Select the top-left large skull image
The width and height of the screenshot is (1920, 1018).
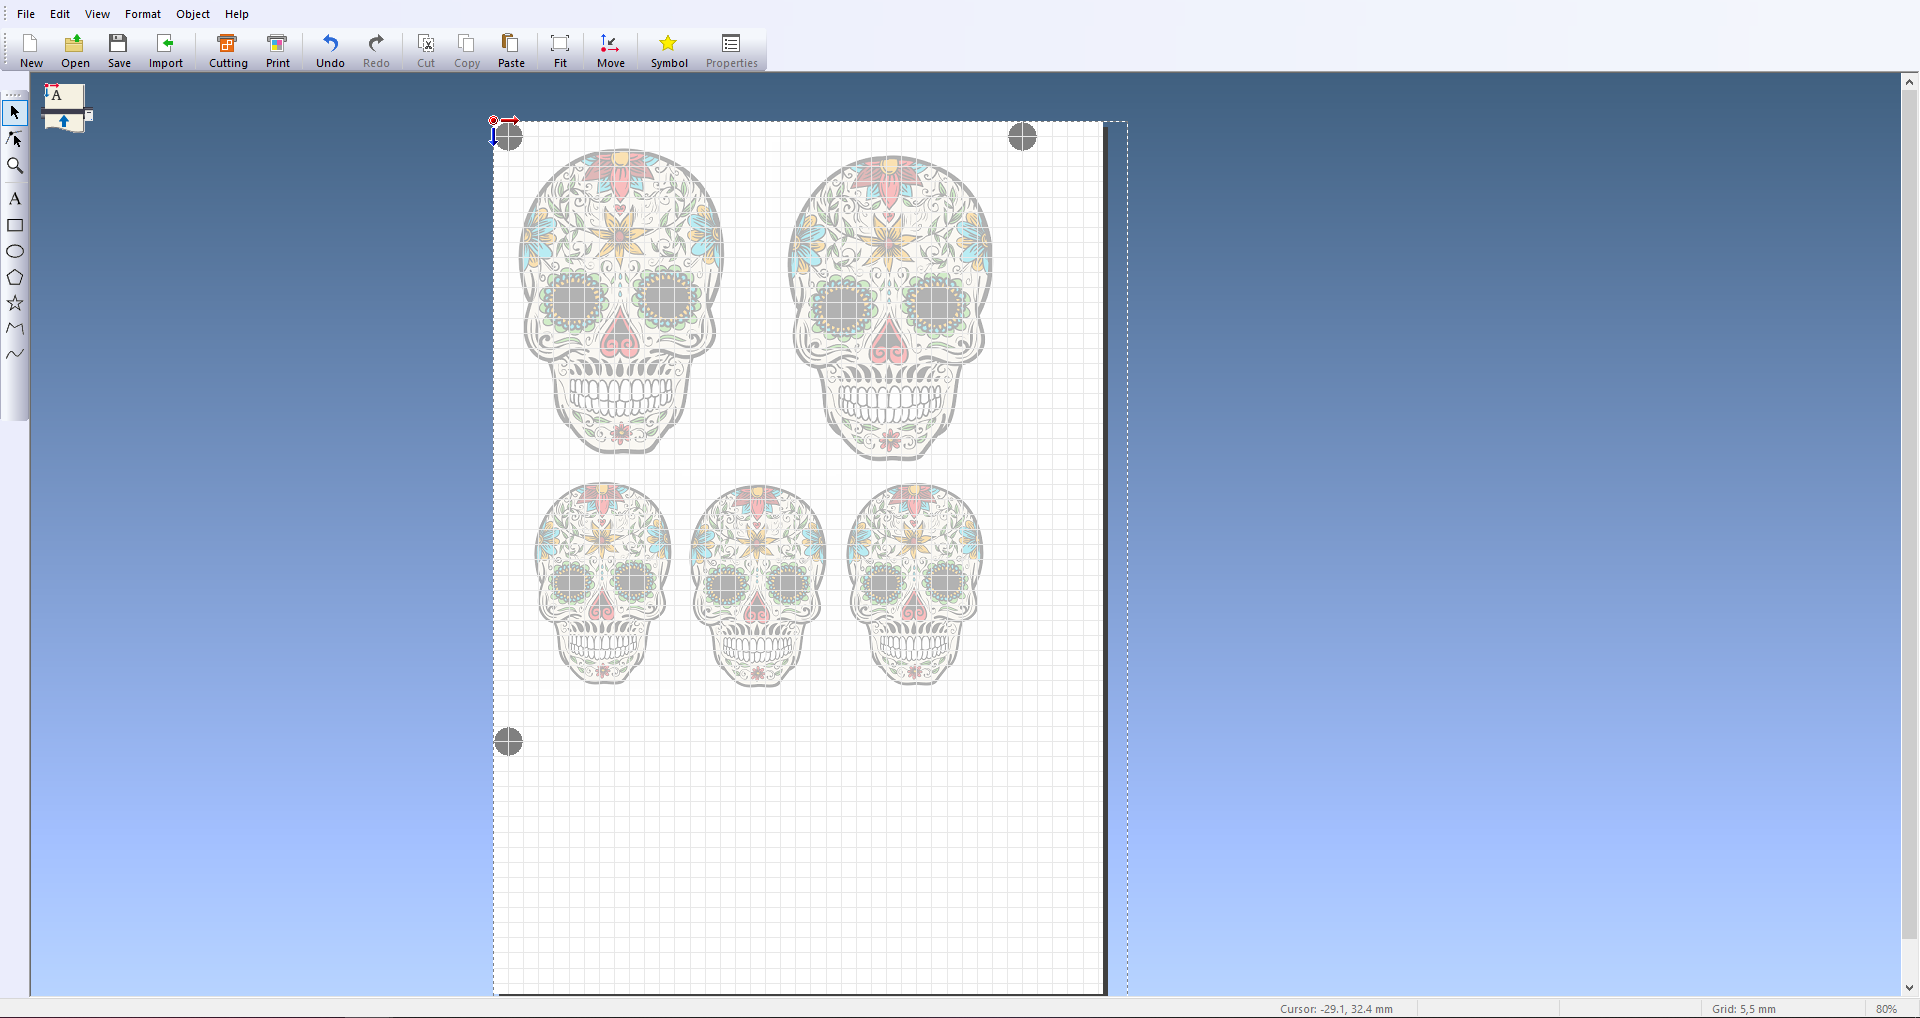click(x=621, y=301)
